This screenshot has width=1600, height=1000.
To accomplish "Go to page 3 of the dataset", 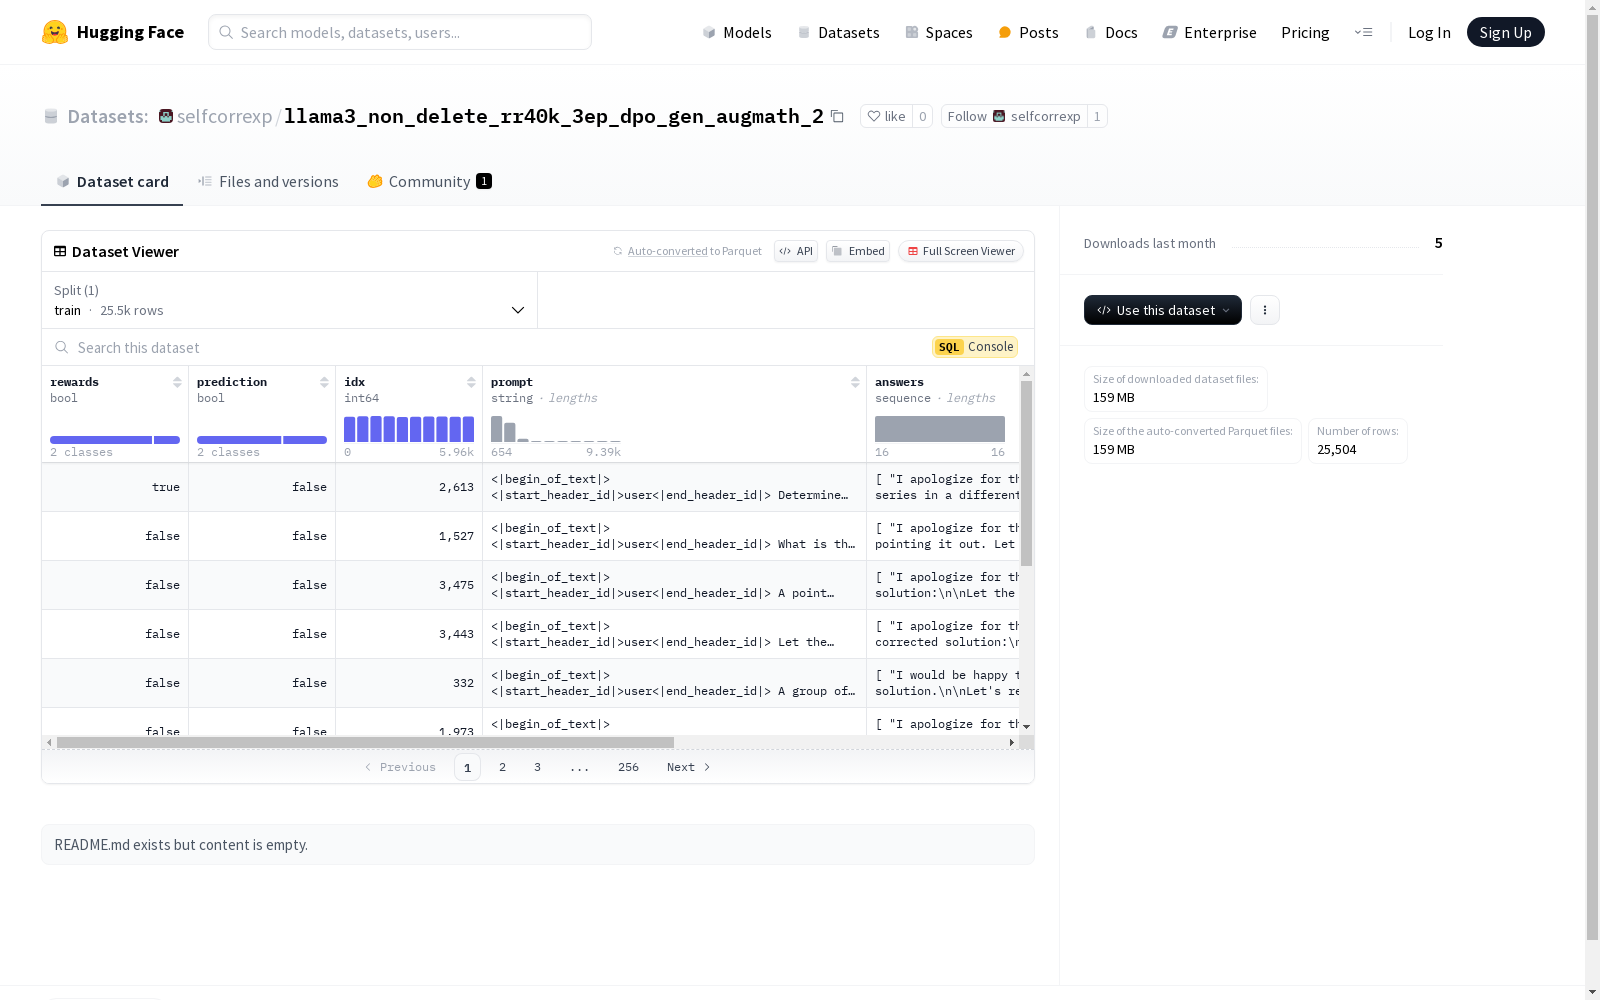I will pyautogui.click(x=537, y=767).
